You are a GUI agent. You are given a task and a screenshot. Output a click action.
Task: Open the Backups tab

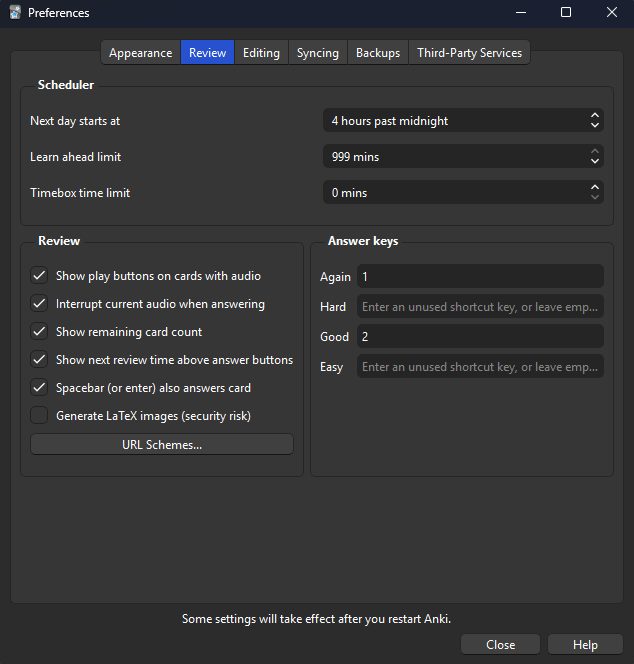click(x=378, y=53)
